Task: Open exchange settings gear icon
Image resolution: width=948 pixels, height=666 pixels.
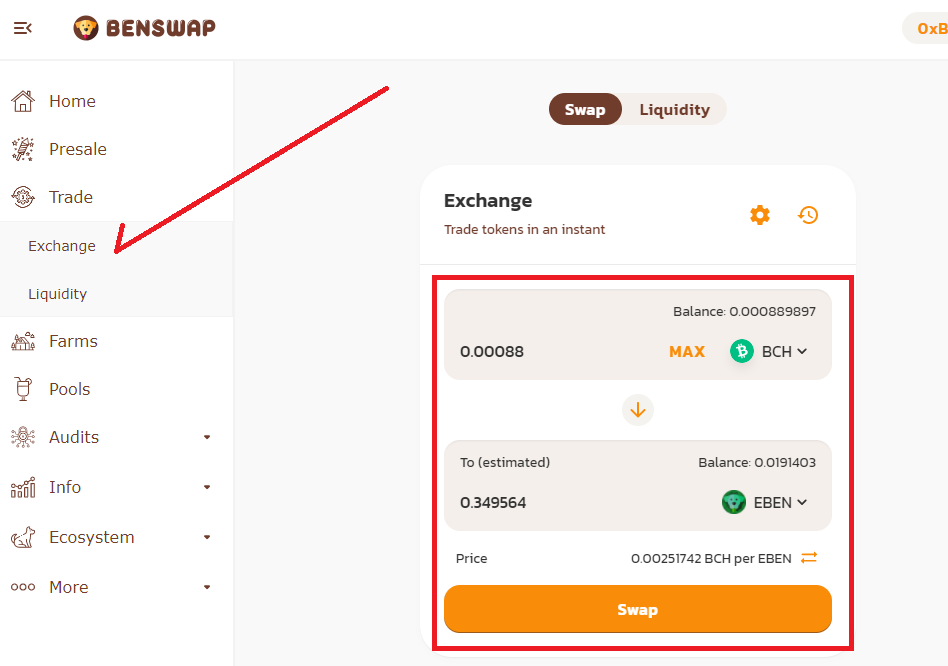Action: tap(760, 215)
